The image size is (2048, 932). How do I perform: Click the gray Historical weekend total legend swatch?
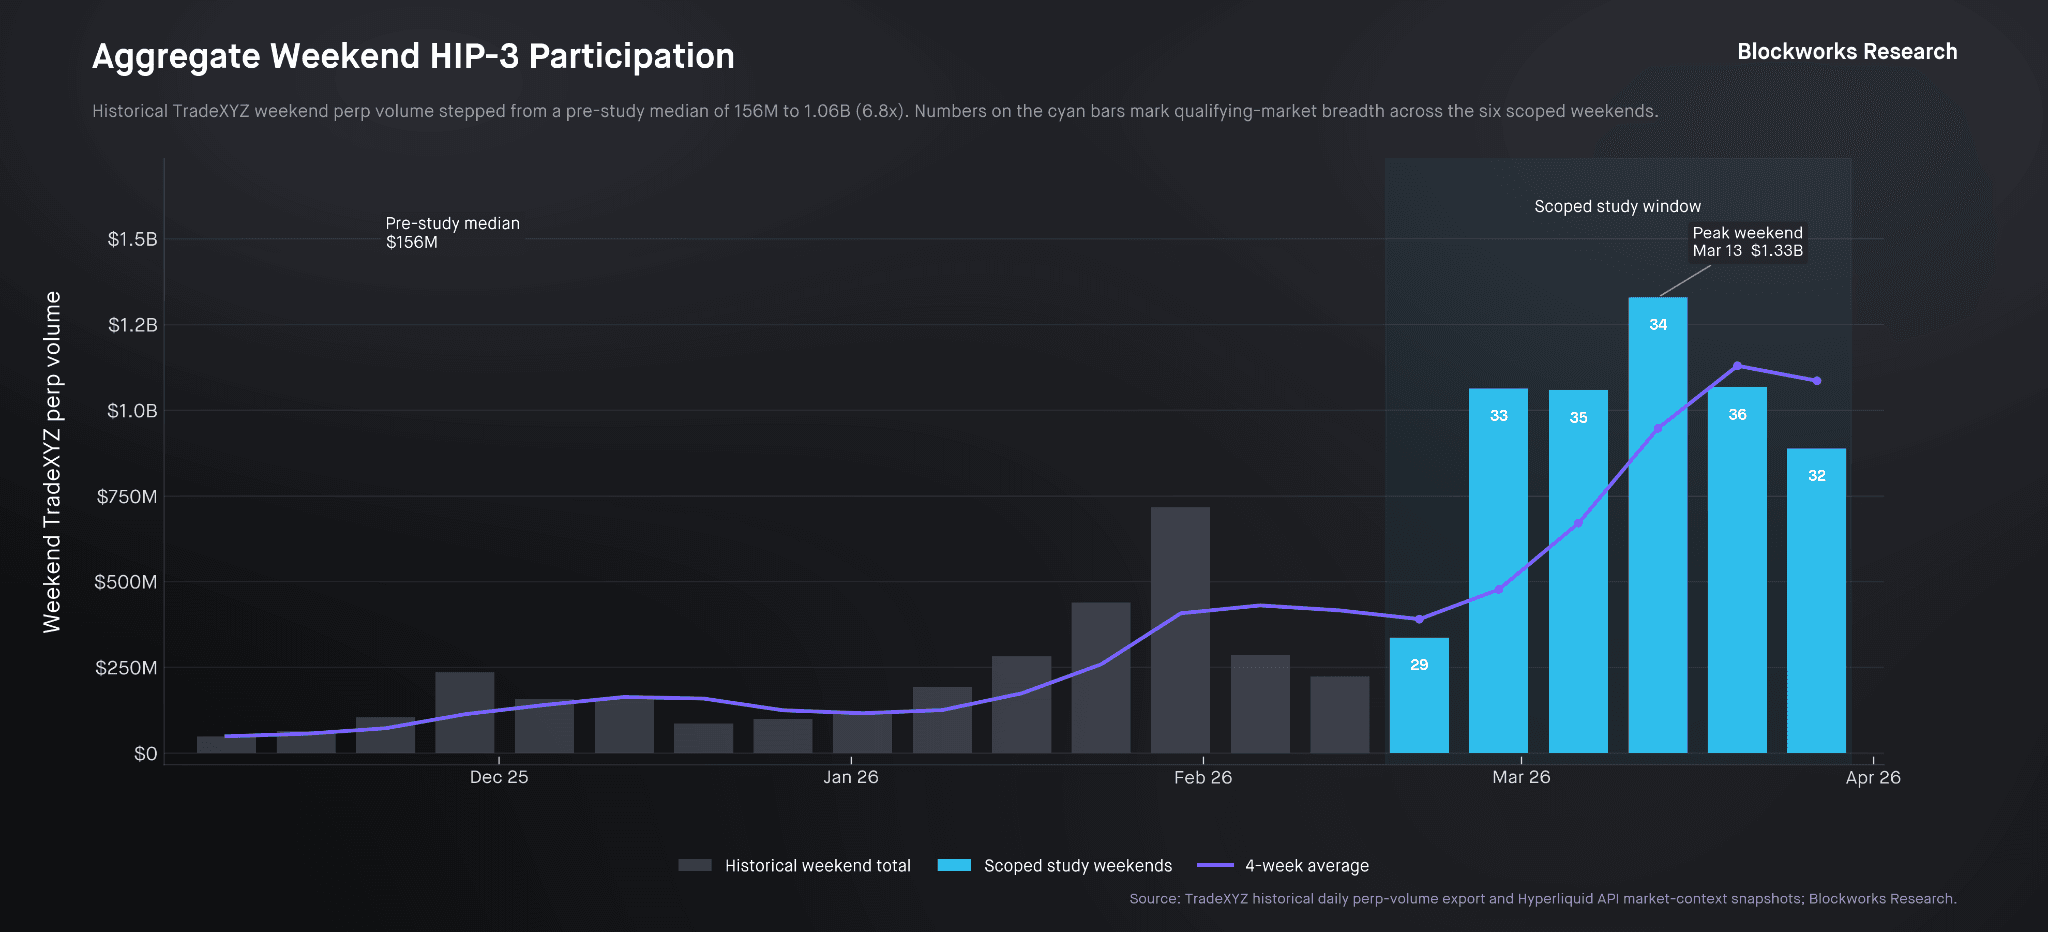coord(695,865)
